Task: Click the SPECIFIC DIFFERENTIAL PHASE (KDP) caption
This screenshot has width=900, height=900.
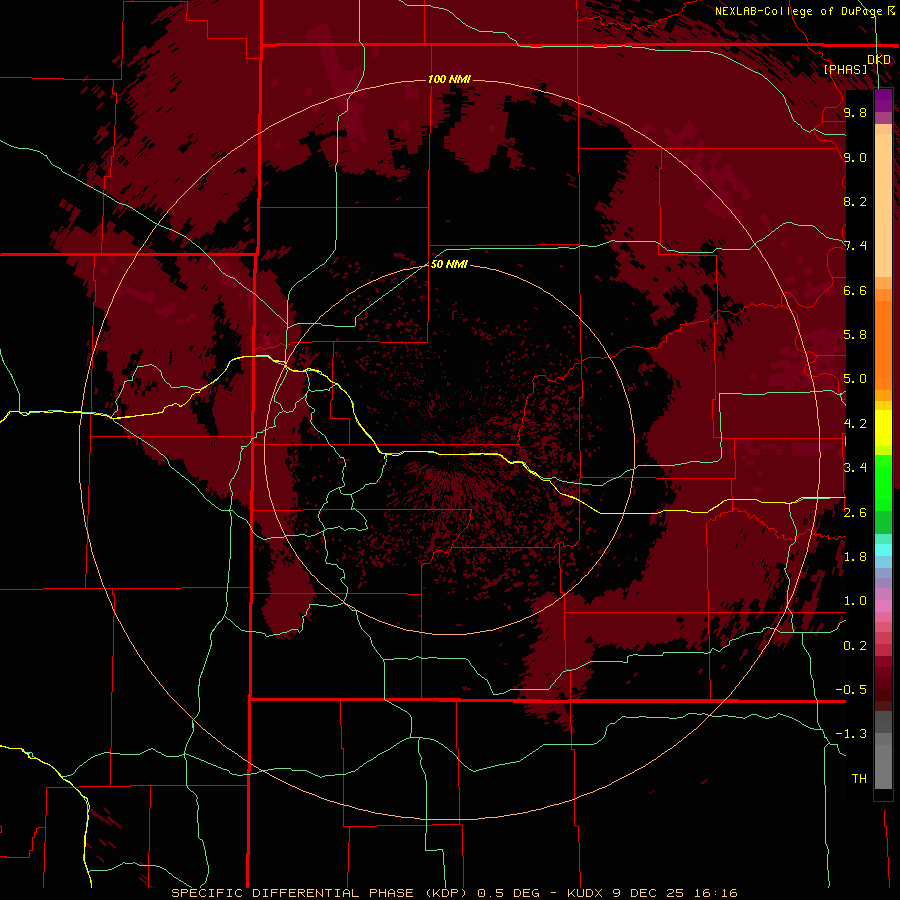Action: tap(321, 893)
